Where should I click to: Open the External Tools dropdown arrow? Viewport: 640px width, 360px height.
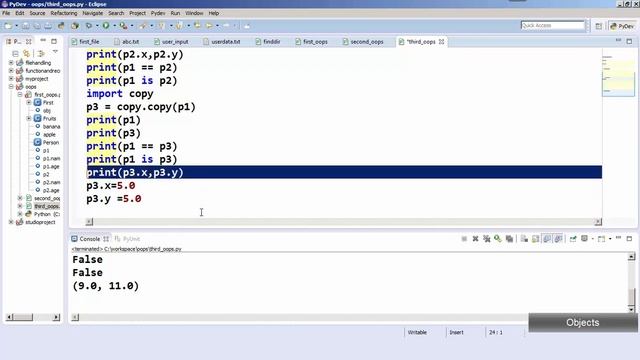131,26
